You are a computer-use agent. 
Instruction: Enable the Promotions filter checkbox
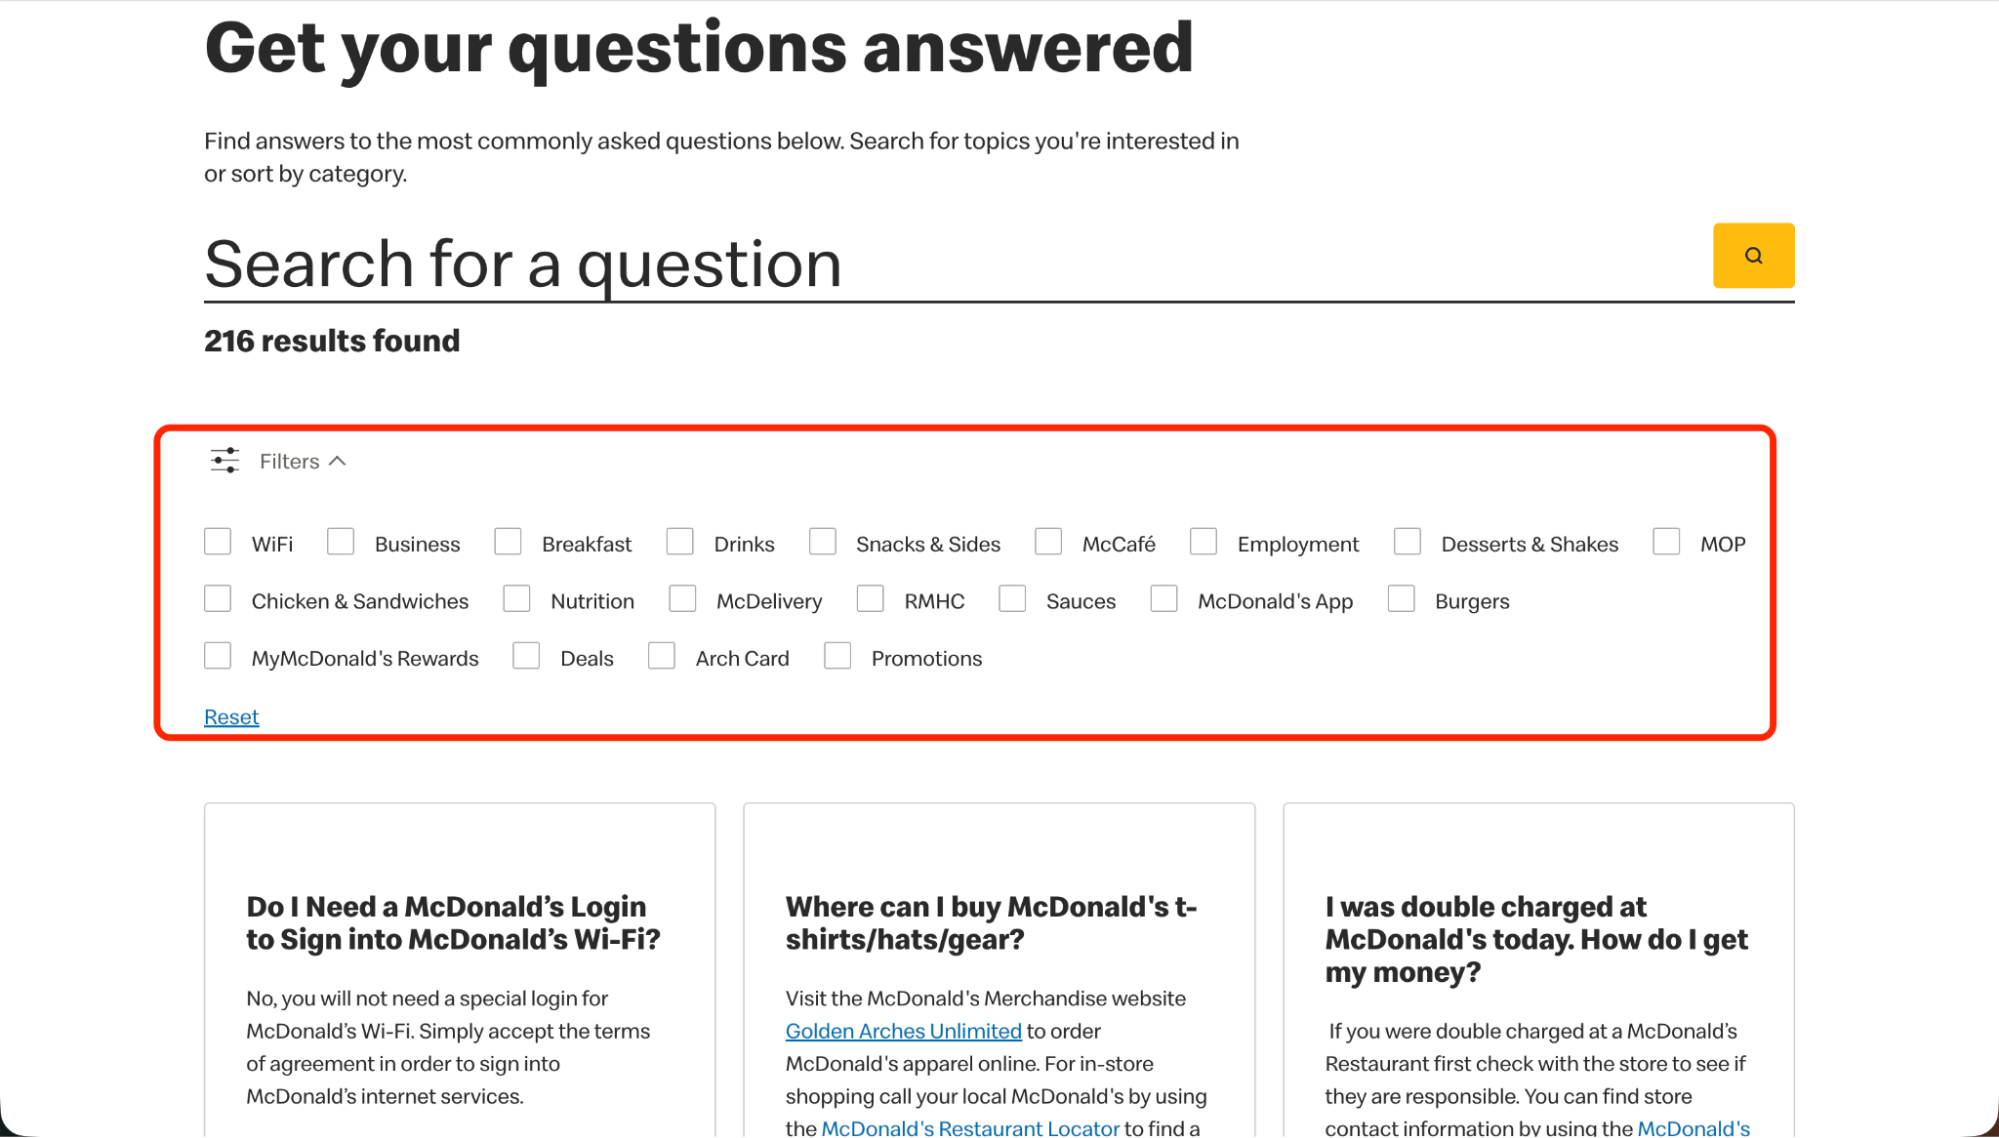(x=836, y=655)
